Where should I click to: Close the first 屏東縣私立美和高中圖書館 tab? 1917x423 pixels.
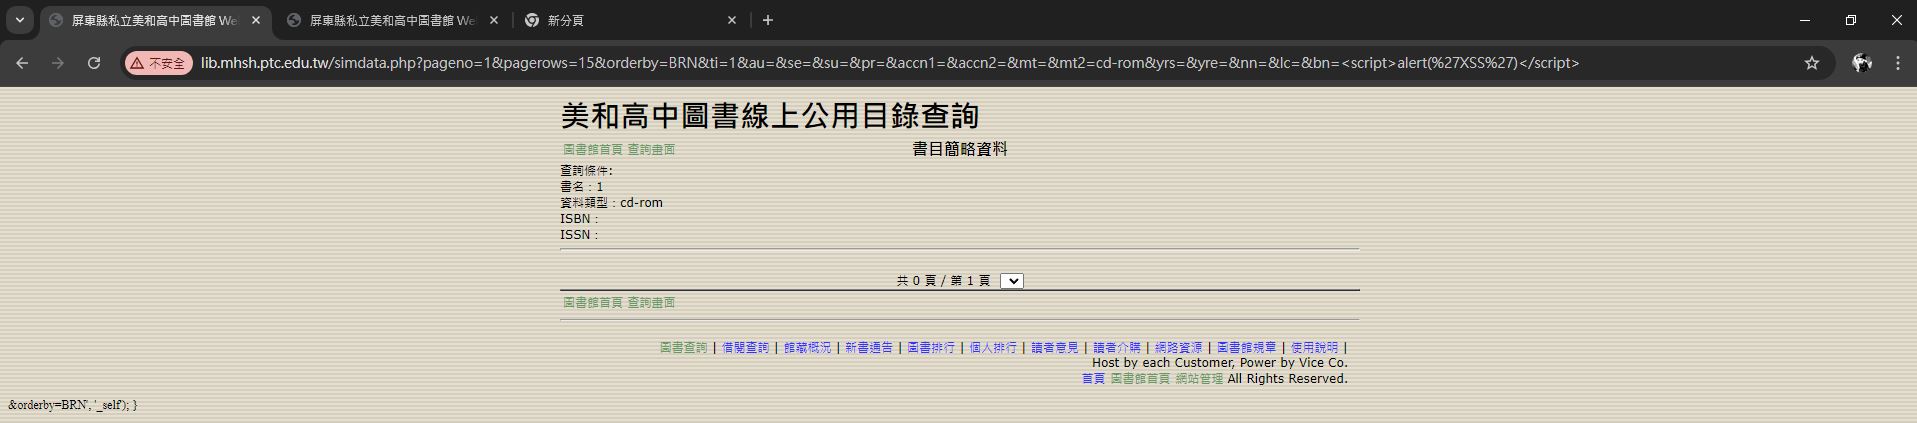pyautogui.click(x=255, y=20)
